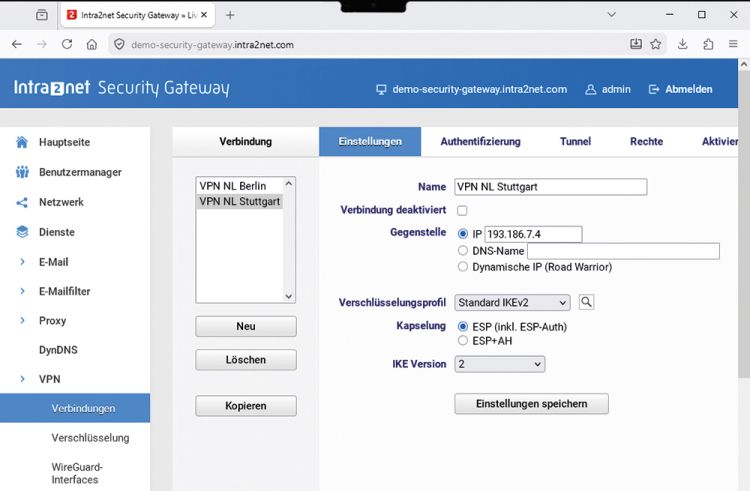The height and width of the screenshot is (491, 750).
Task: Select ESP (inkl. ESP-Auth) encapsulation
Action: point(463,327)
